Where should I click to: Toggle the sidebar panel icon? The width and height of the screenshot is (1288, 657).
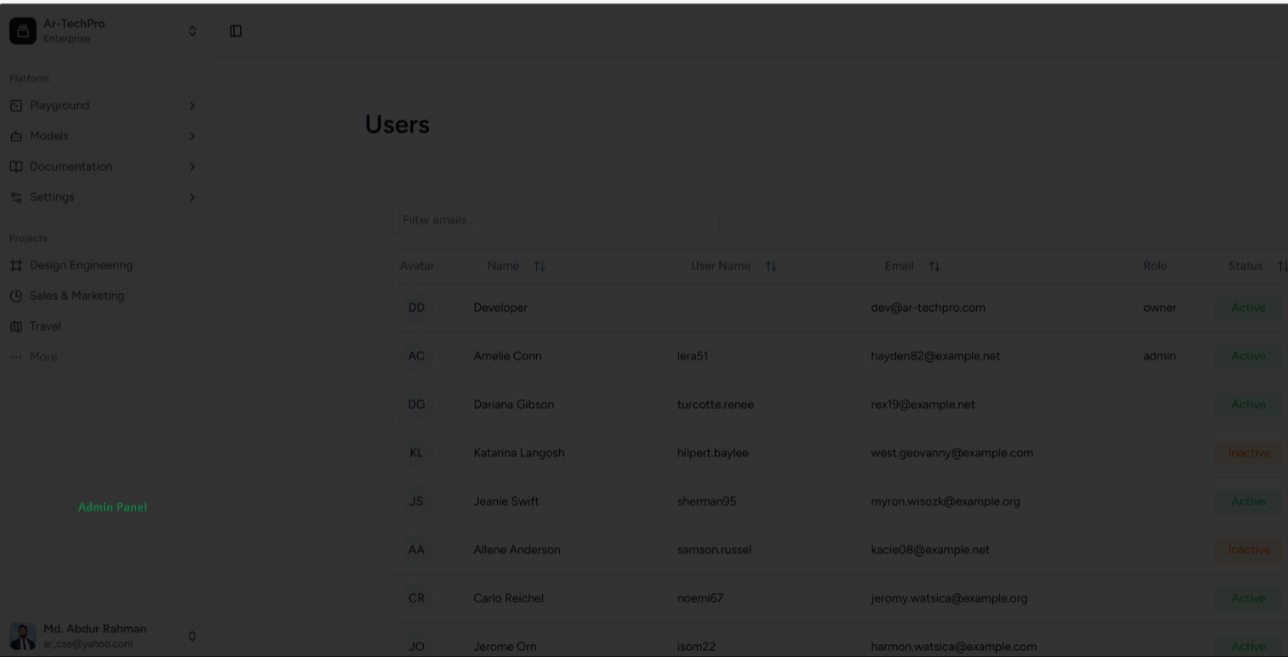click(236, 31)
